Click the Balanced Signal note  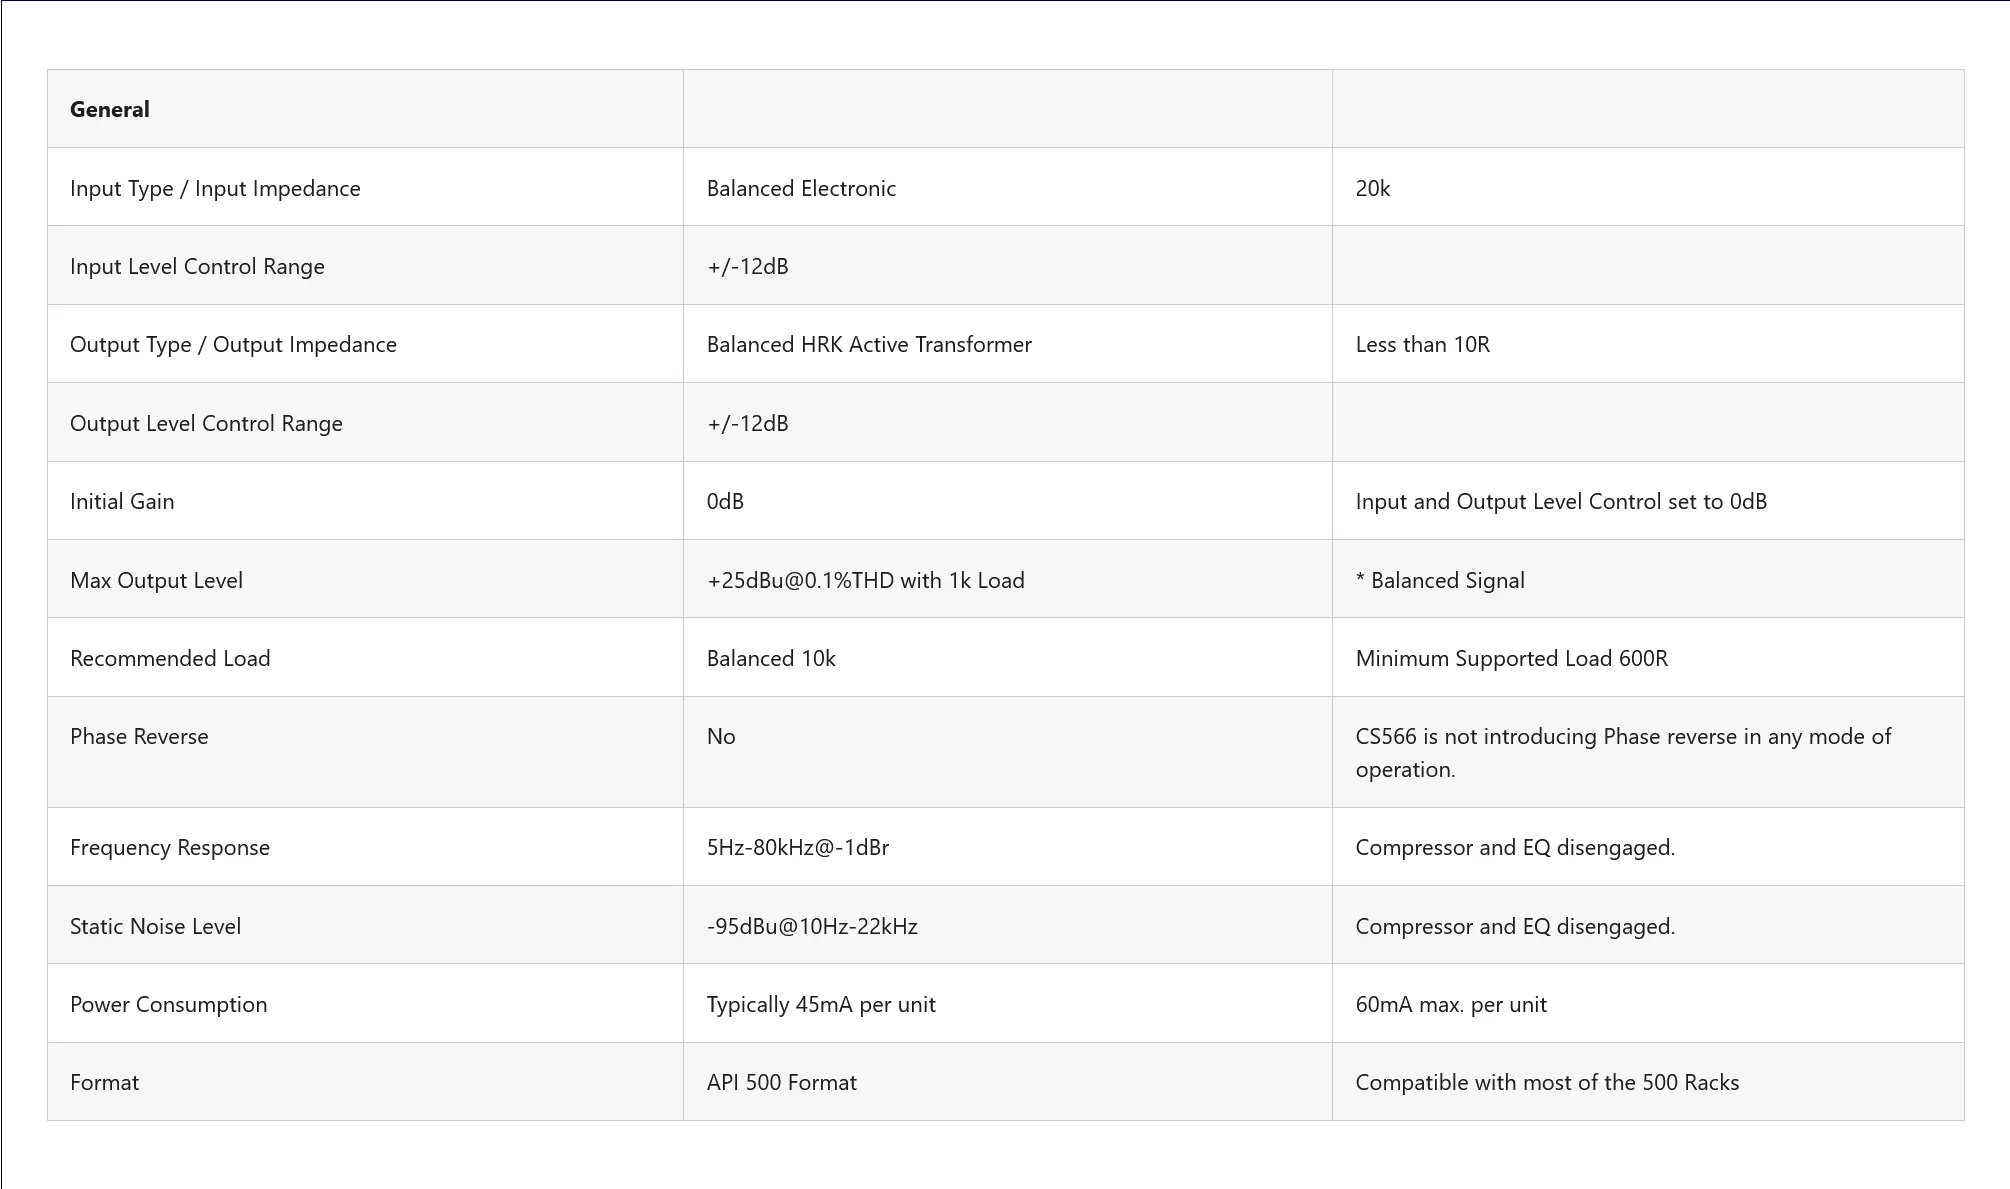[x=1440, y=580]
